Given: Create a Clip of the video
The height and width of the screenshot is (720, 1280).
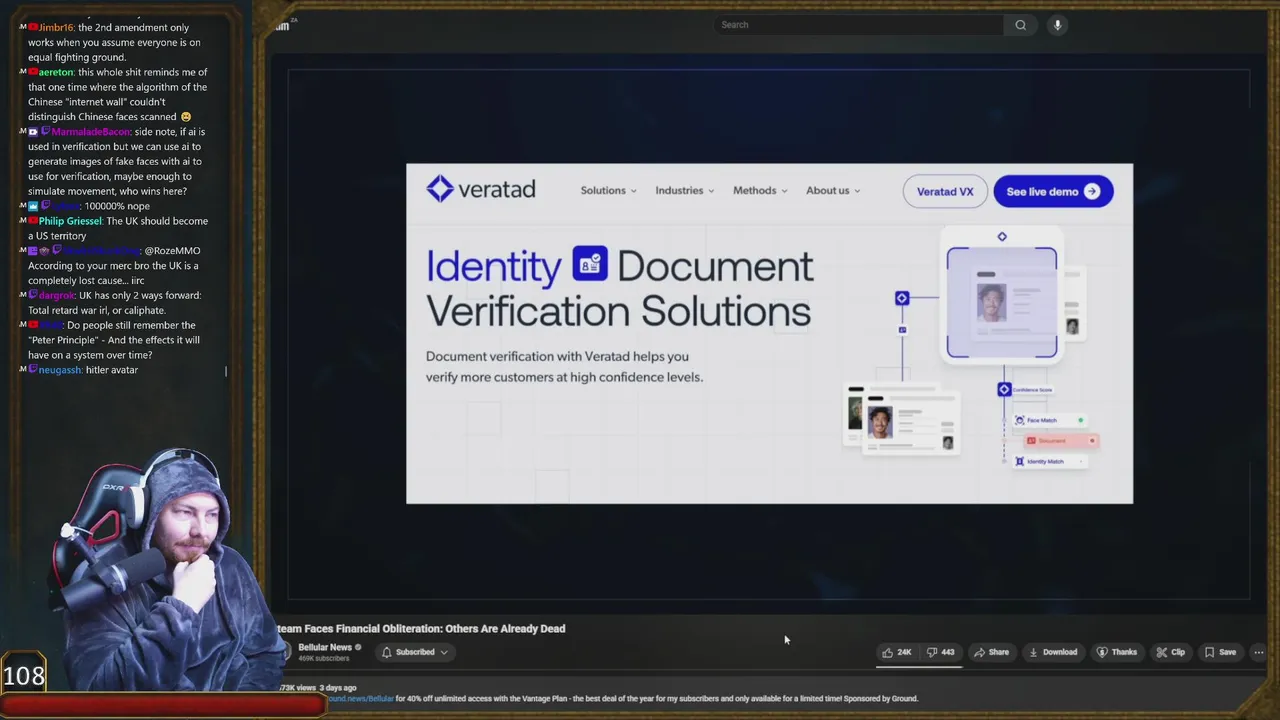Looking at the screenshot, I should coord(1171,652).
